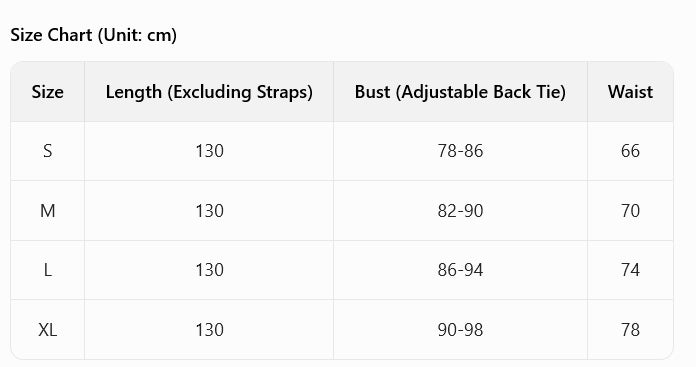Viewport: 696px width, 367px height.
Task: Click the M size cell
Action: point(47,211)
